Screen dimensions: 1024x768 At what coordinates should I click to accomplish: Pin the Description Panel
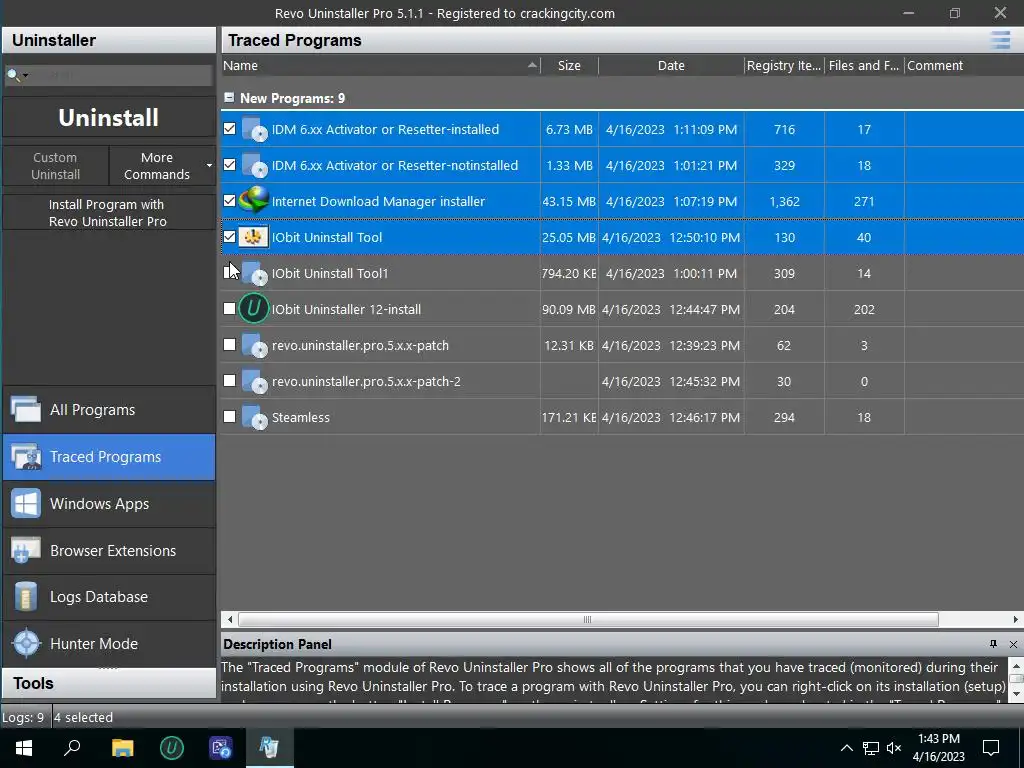point(993,644)
